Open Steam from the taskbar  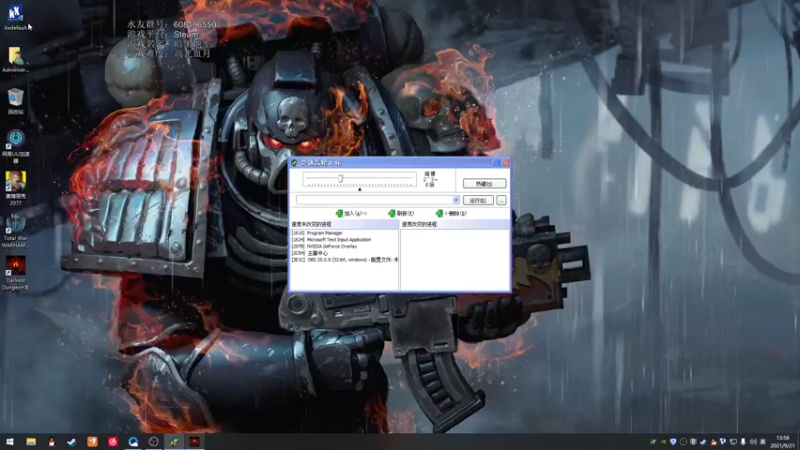pyautogui.click(x=71, y=442)
